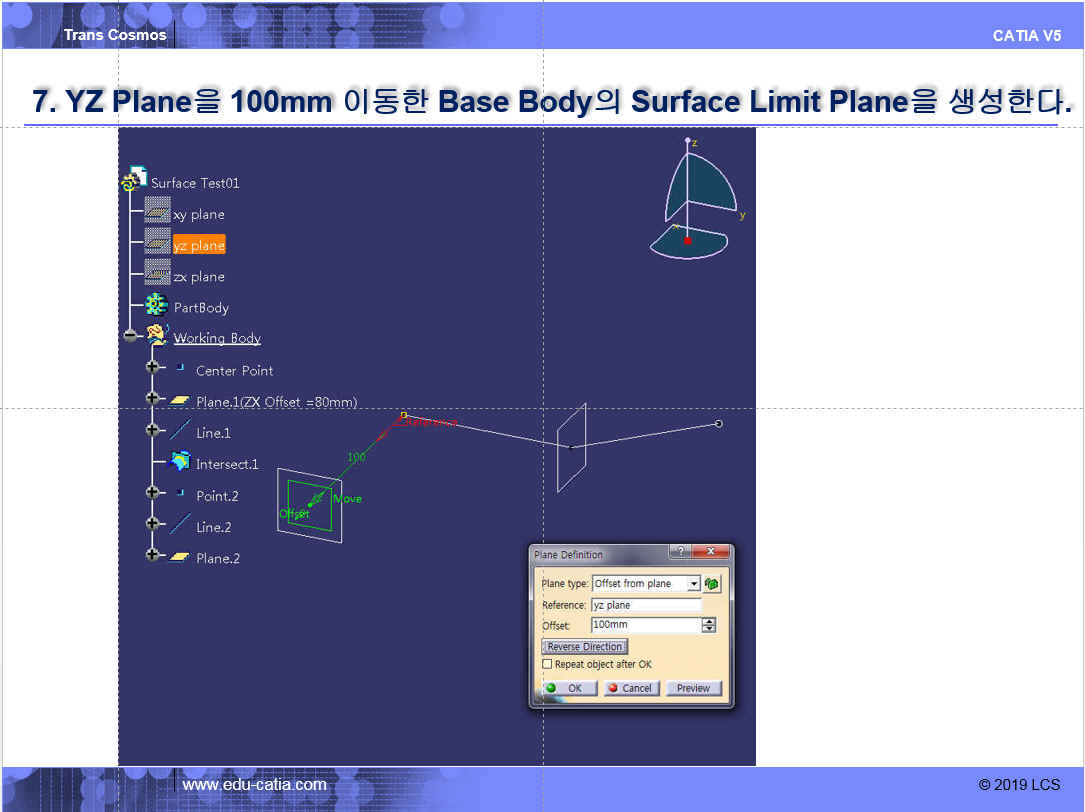This screenshot has height=812, width=1085.
Task: Click the lock icon beside Plane type
Action: [711, 584]
